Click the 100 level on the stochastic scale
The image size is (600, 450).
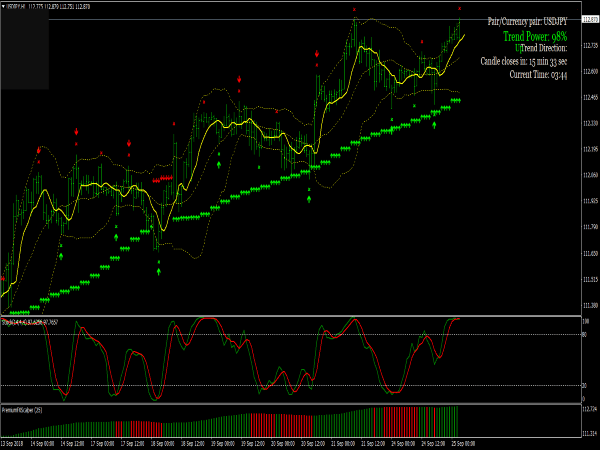585,321
